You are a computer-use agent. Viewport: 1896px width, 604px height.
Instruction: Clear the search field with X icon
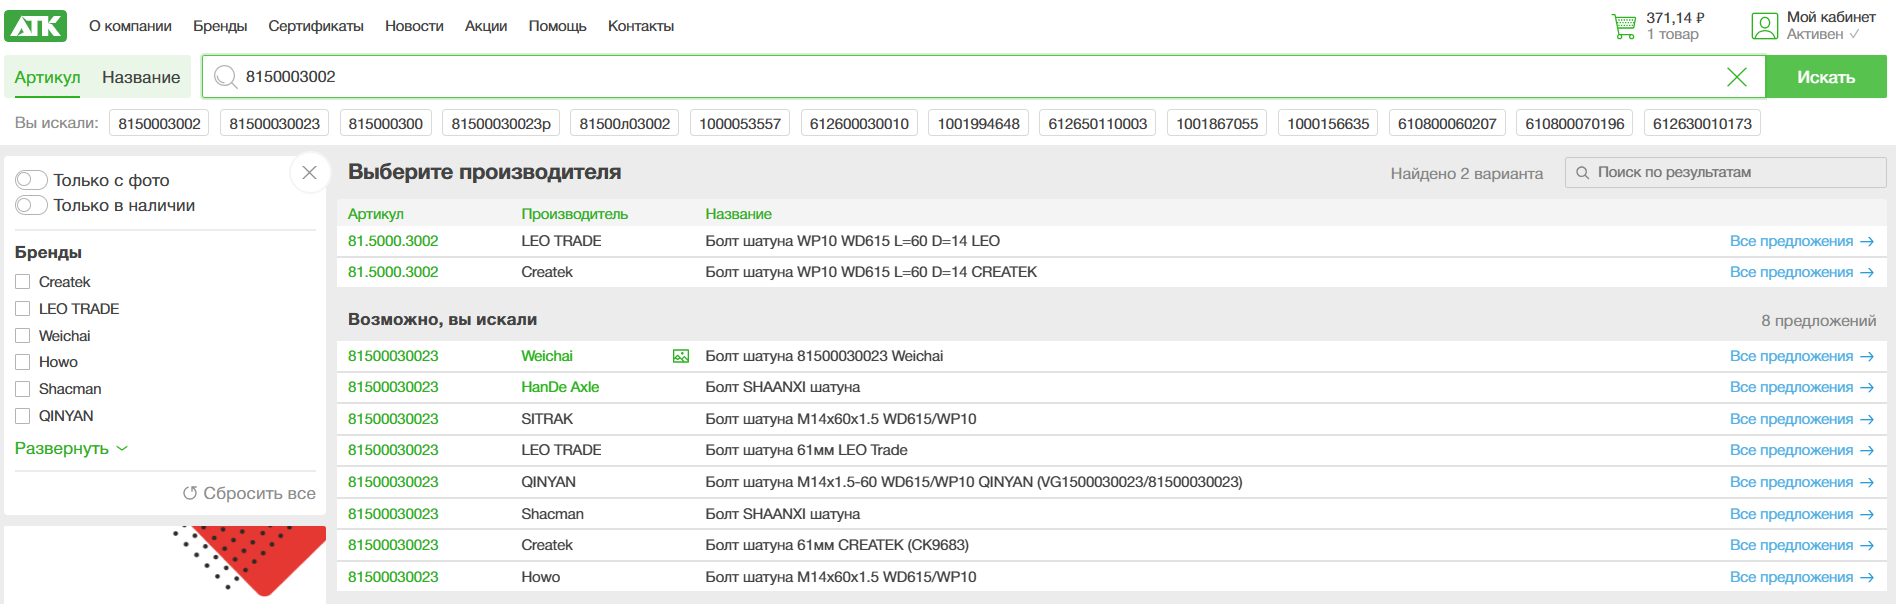pyautogui.click(x=1737, y=77)
